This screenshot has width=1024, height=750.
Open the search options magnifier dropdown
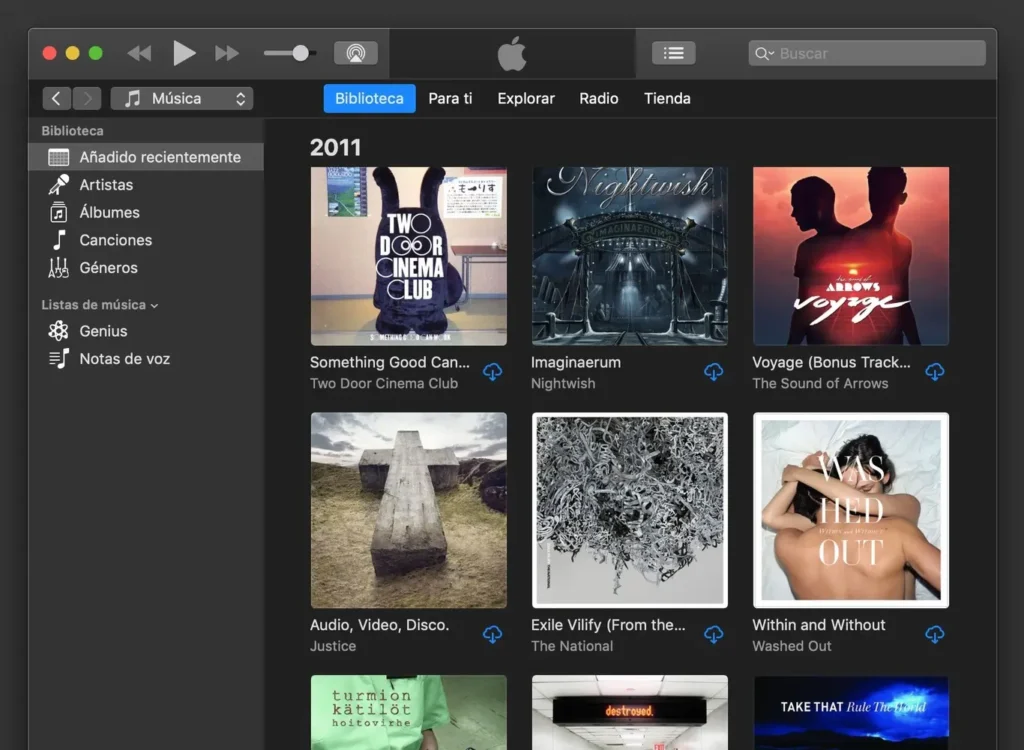point(765,53)
